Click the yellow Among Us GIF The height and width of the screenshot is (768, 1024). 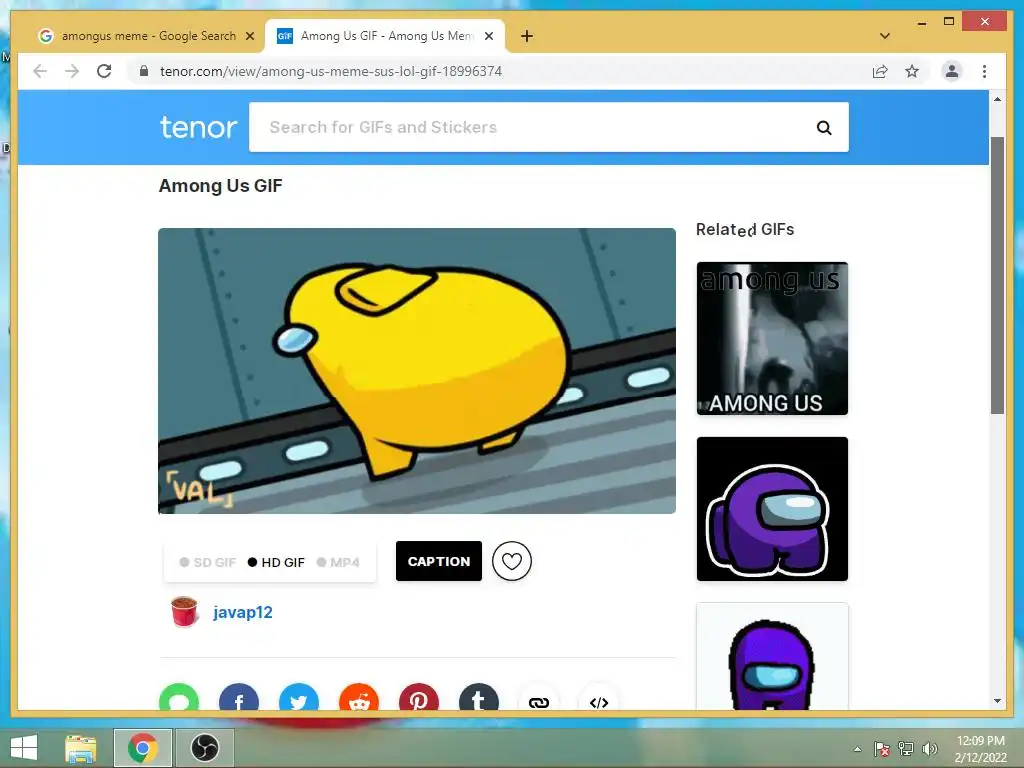pyautogui.click(x=417, y=370)
